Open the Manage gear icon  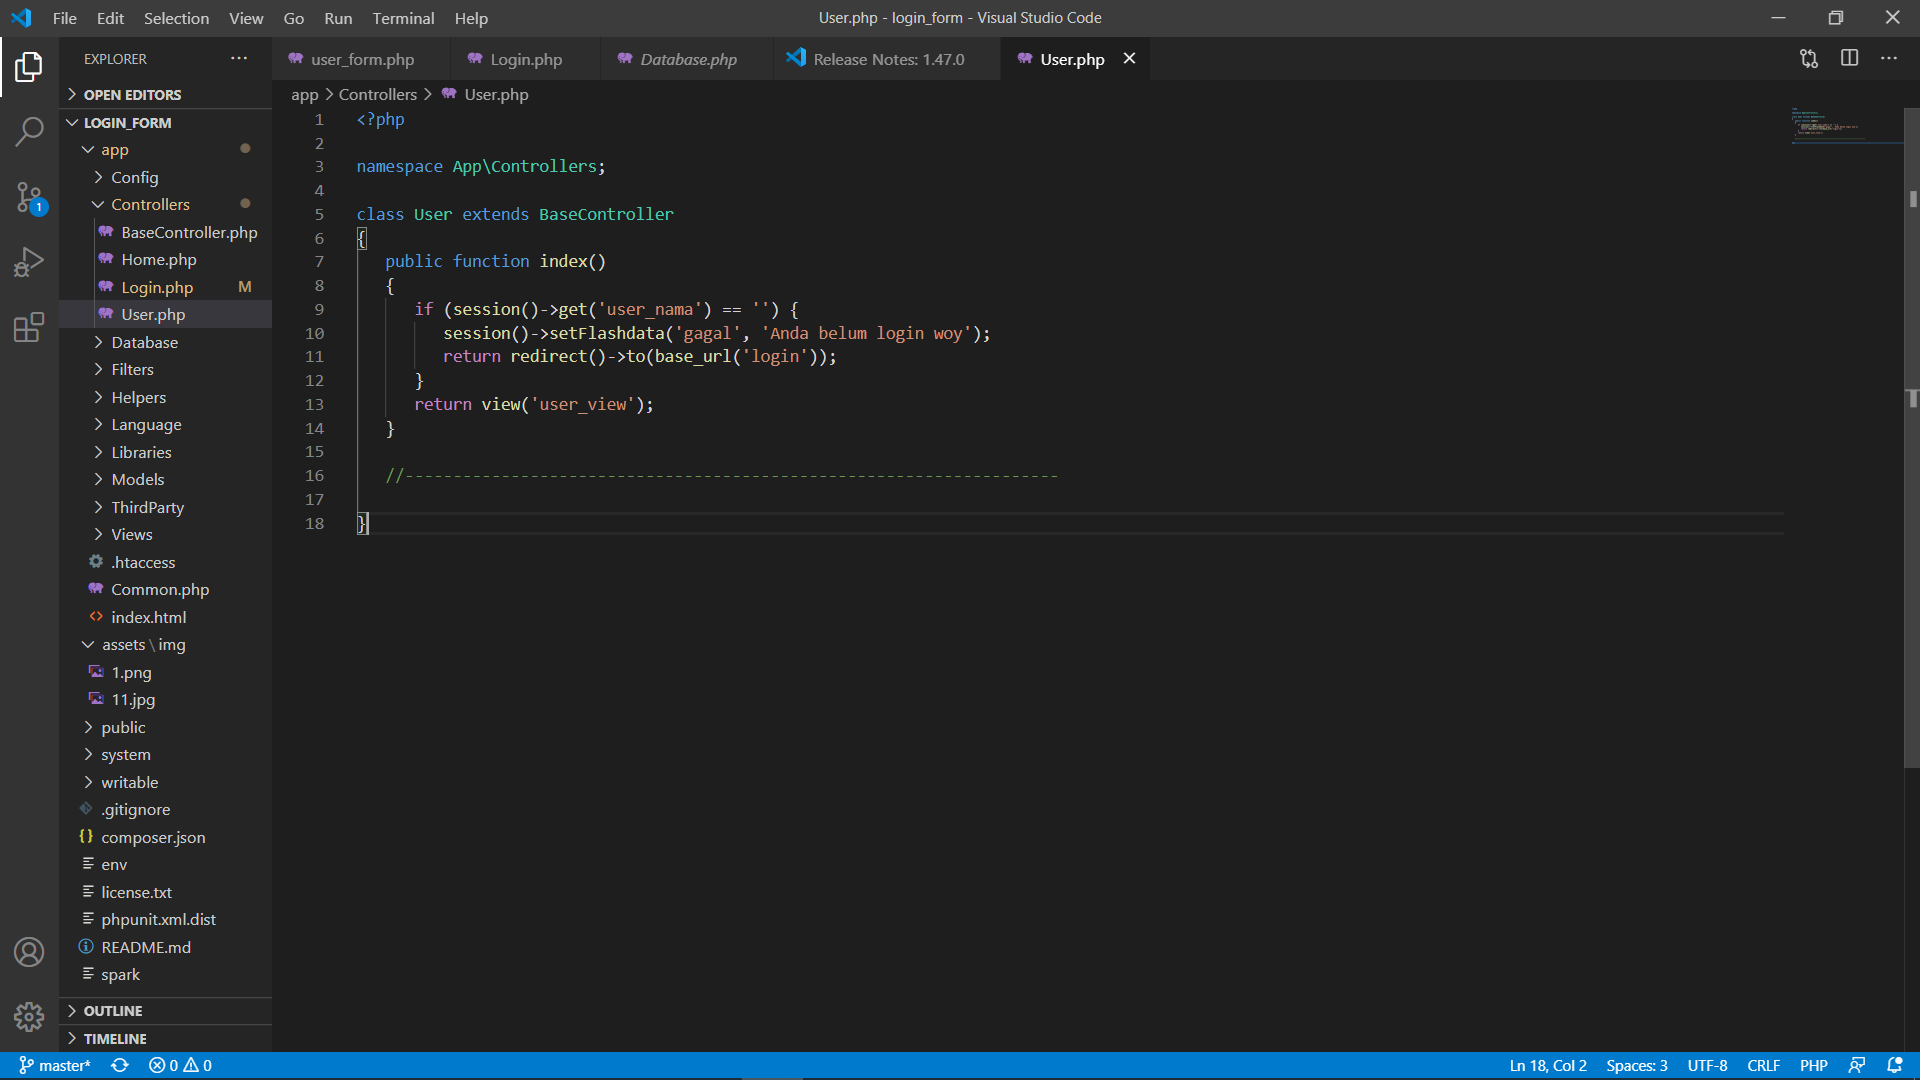[29, 1017]
